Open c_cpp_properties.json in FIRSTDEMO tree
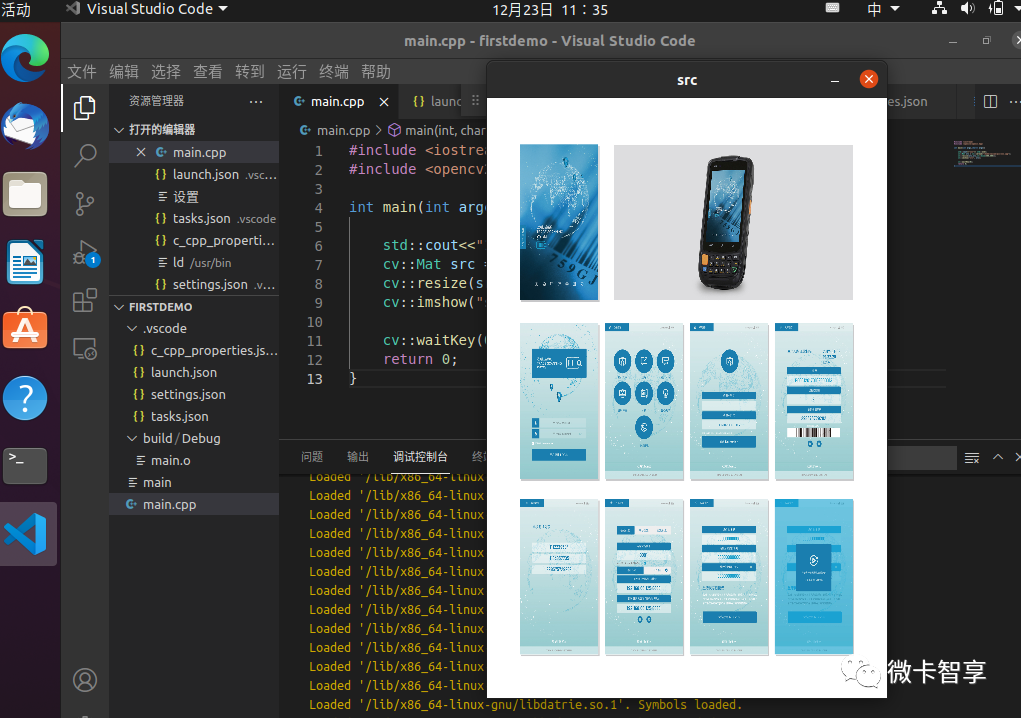Screen dimensions: 1021x718 coord(194,350)
